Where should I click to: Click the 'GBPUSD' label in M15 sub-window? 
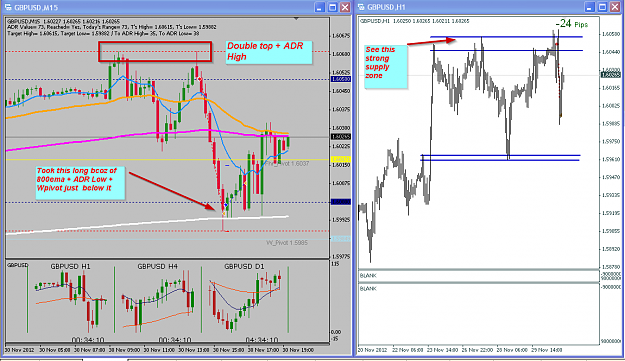click(18, 265)
